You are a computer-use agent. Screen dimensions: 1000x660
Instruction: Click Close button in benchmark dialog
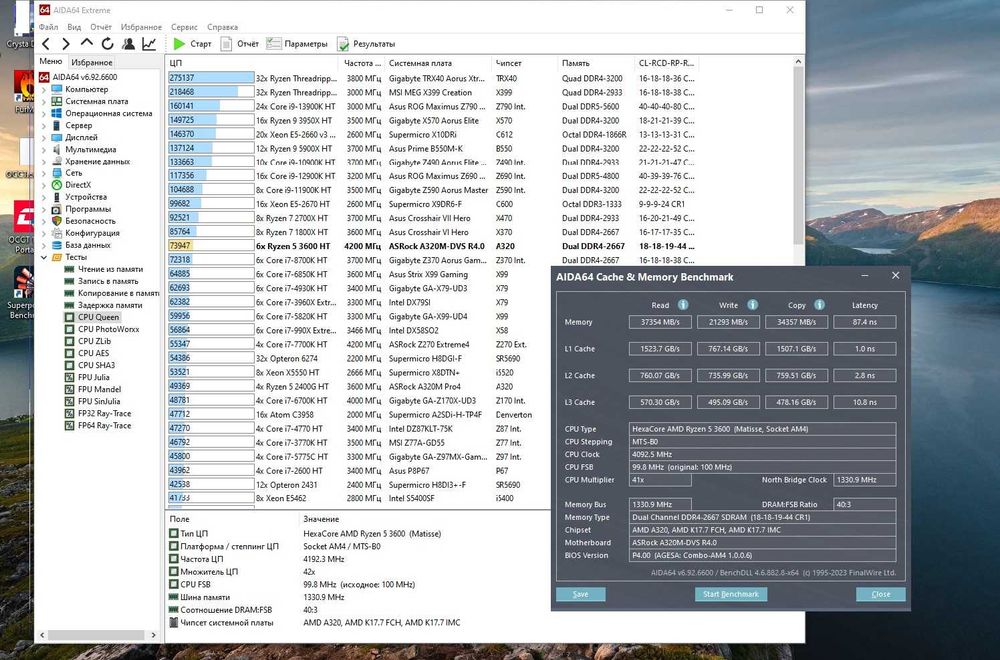(881, 594)
